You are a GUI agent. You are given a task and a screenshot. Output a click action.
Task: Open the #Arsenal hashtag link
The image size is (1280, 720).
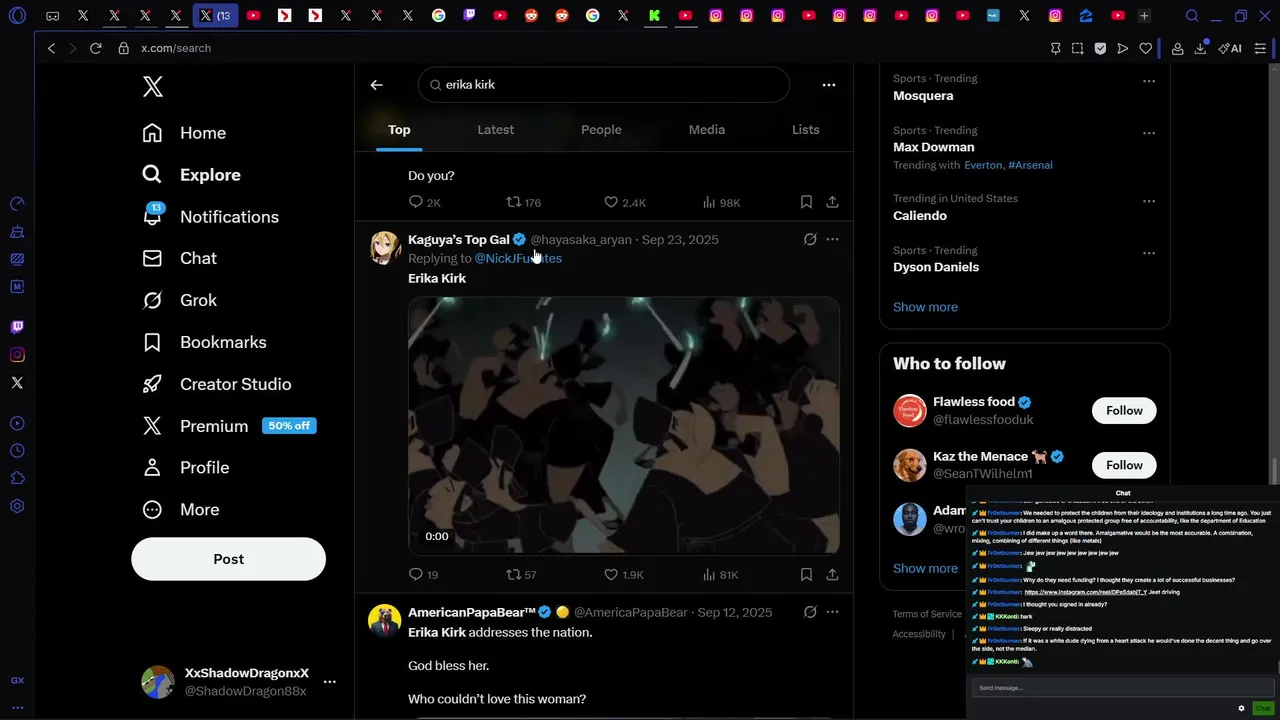[1030, 165]
